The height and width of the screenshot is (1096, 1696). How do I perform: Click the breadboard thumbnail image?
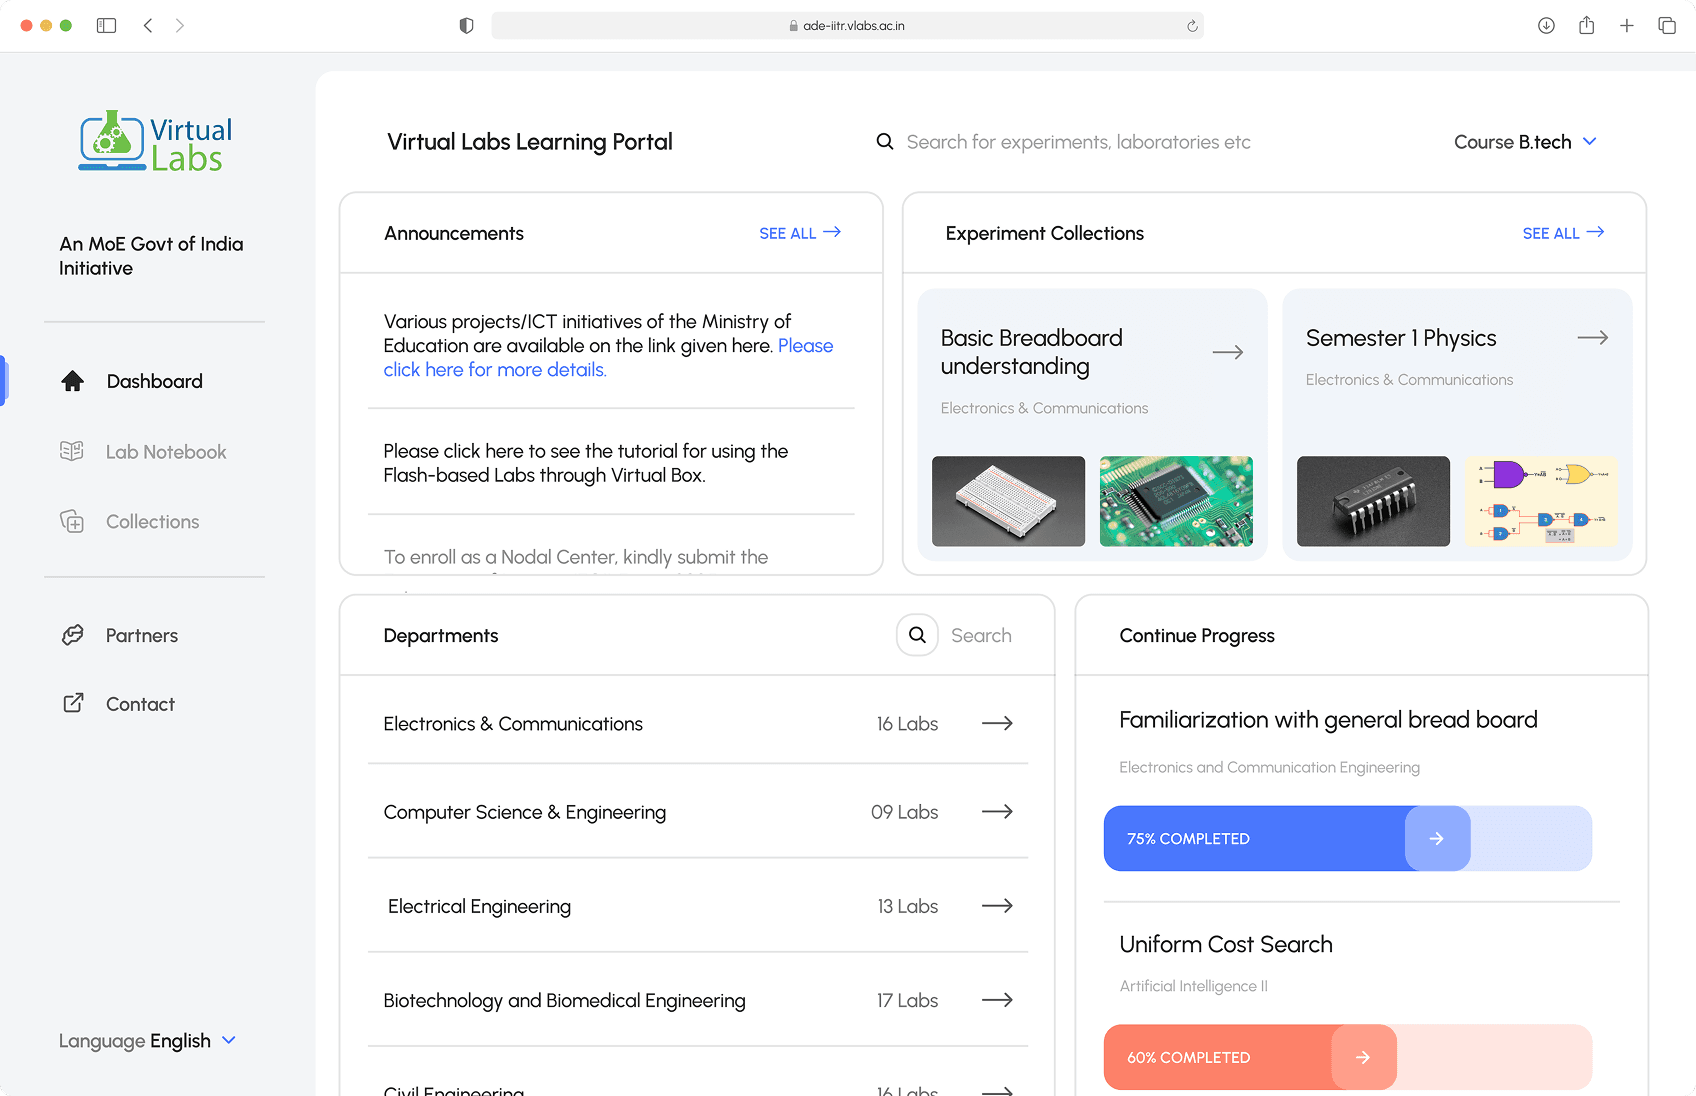[1008, 501]
